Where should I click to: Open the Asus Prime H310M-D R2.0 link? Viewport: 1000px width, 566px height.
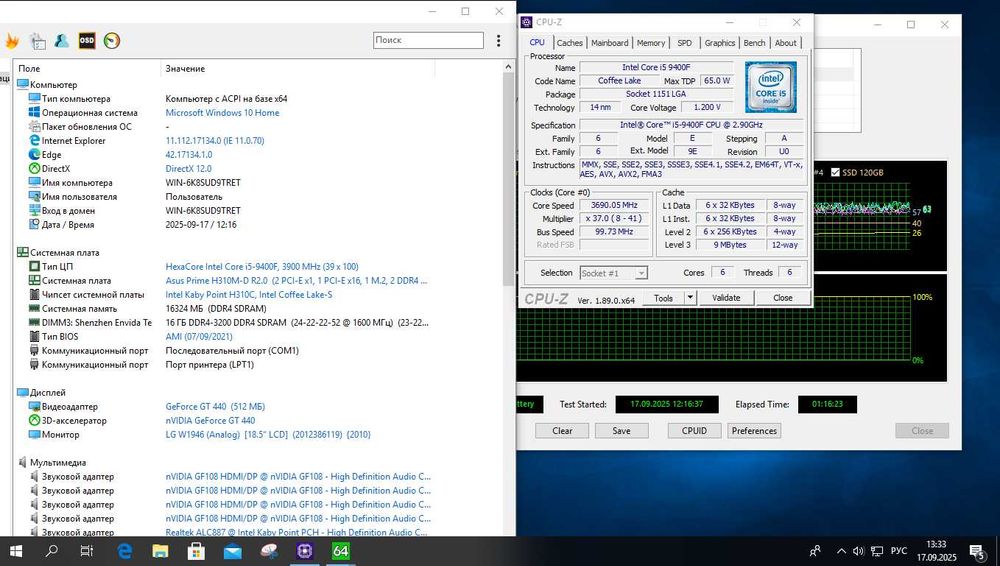297,280
